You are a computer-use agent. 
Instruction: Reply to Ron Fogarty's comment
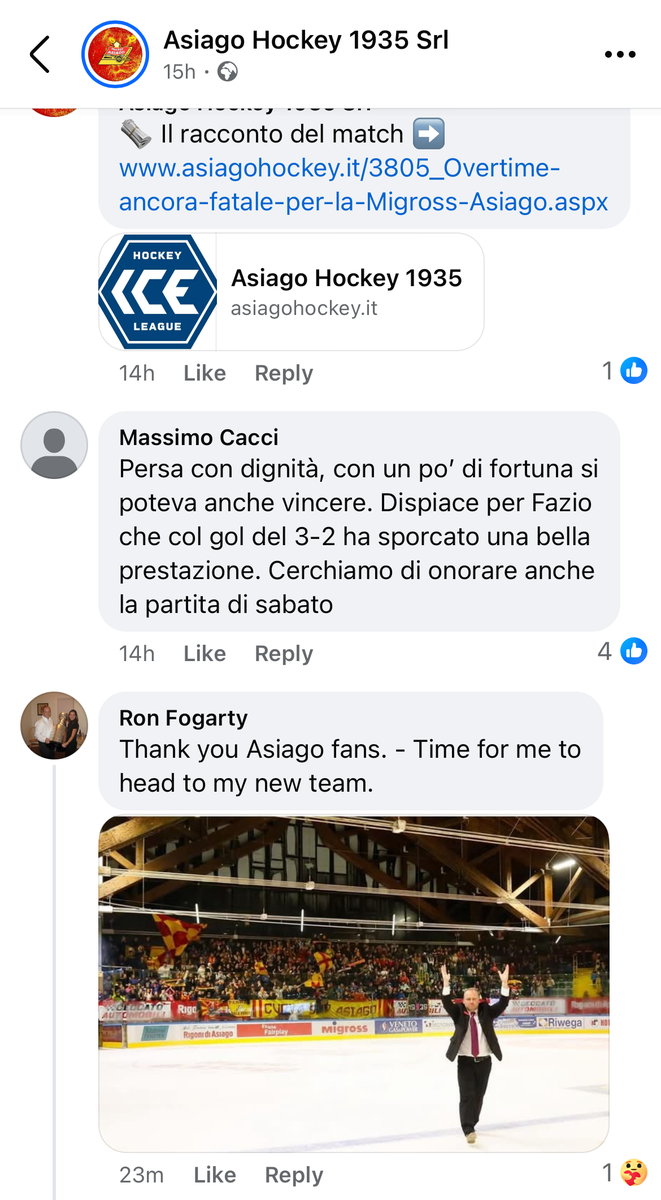[294, 1175]
